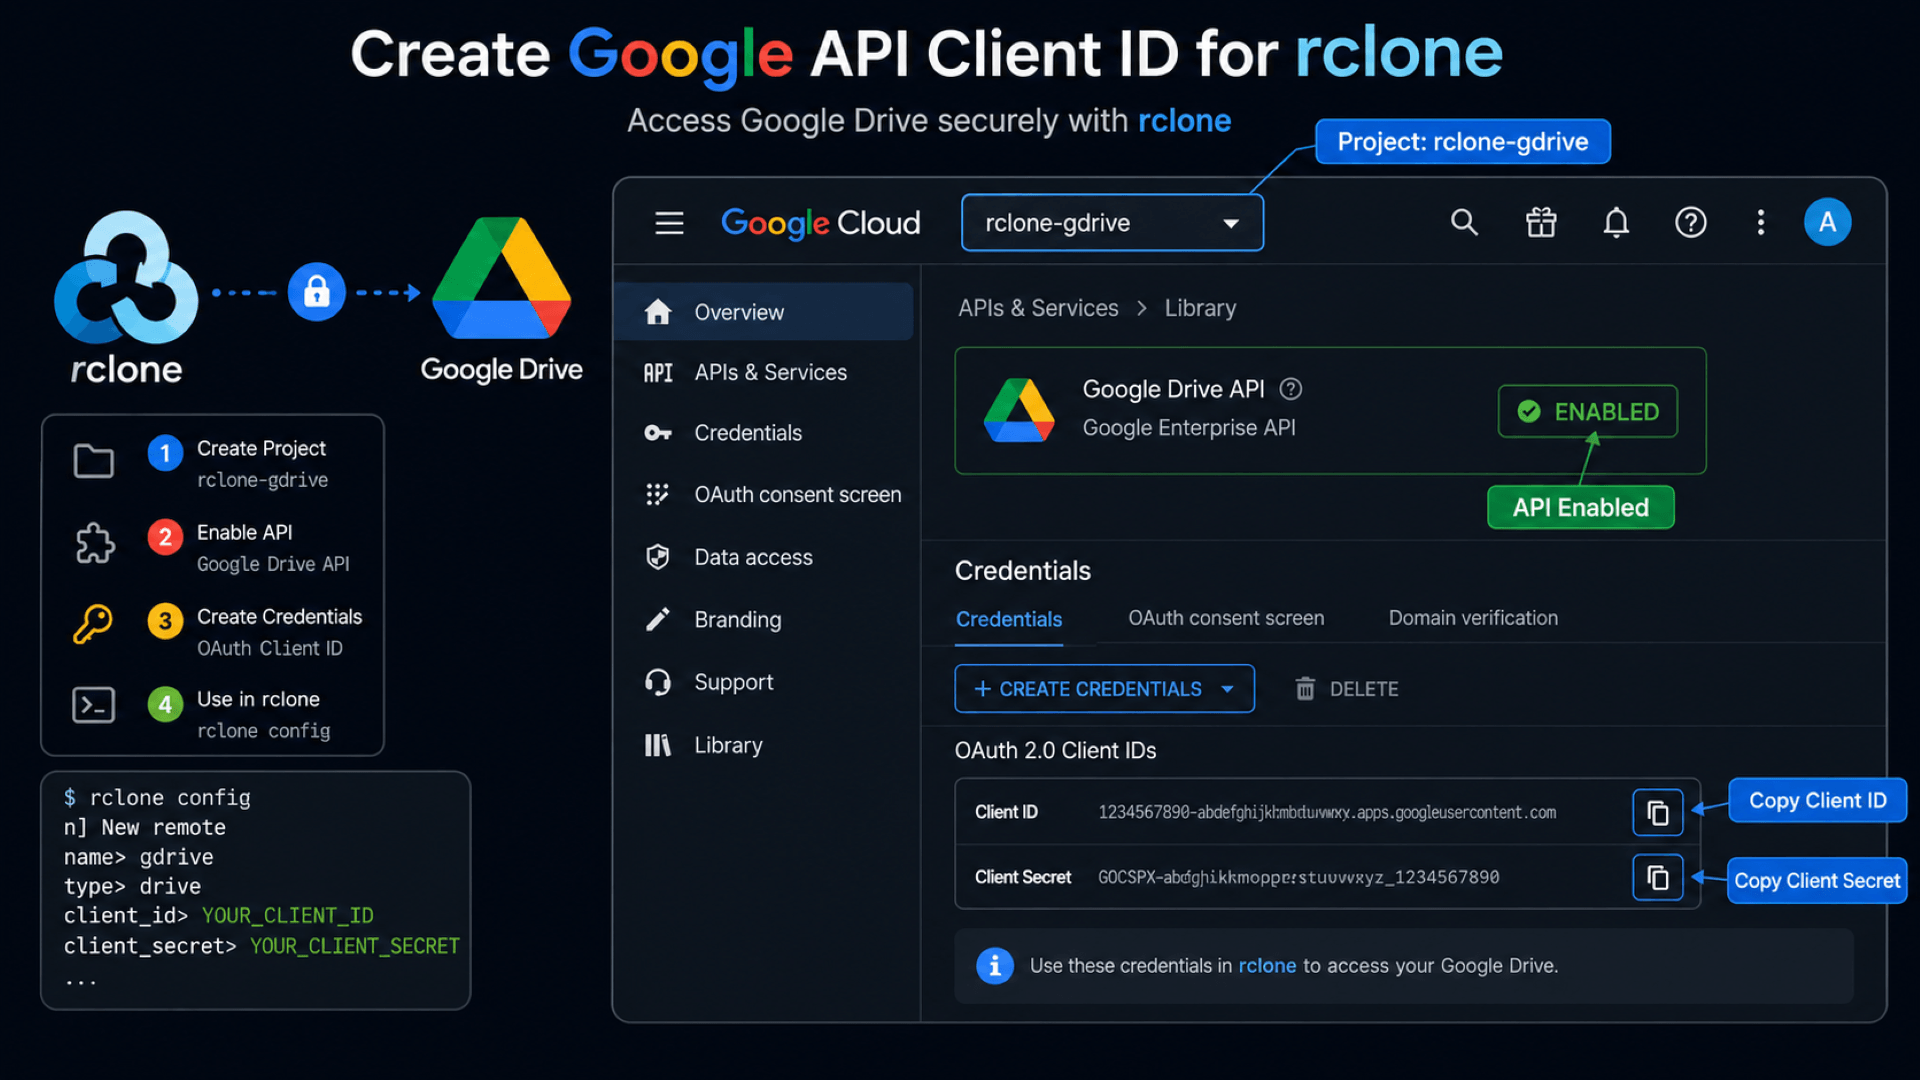The width and height of the screenshot is (1920, 1080).
Task: Click the shield icon beside Data access
Action: 657,557
